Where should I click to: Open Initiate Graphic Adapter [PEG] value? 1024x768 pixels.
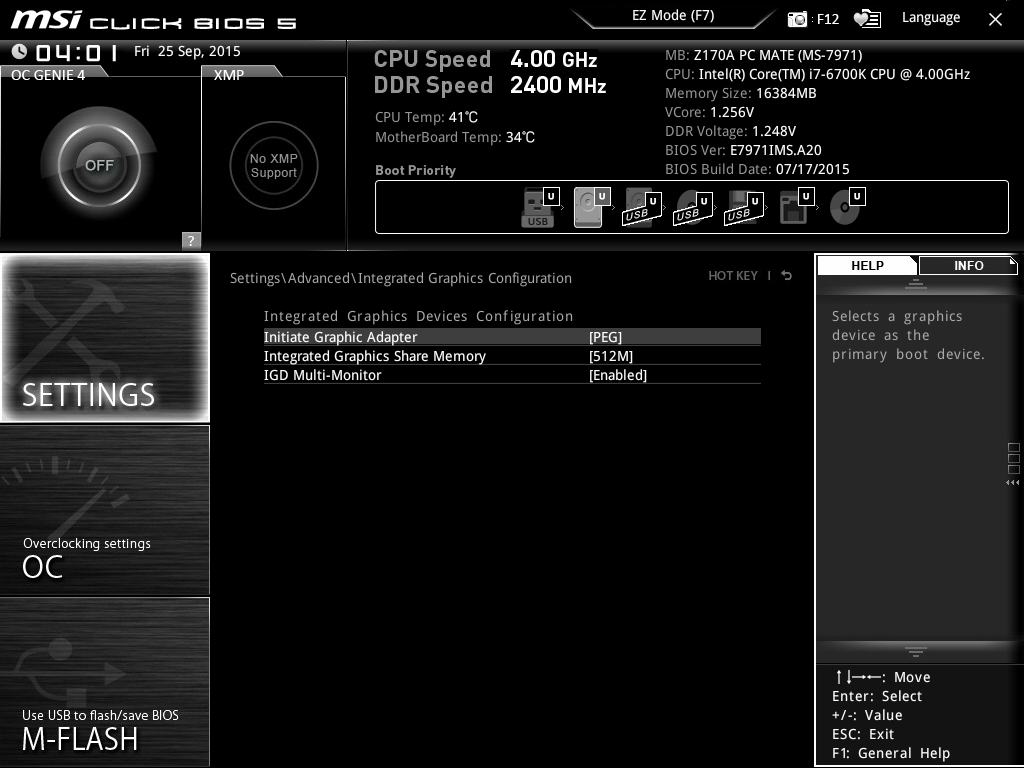pyautogui.click(x=605, y=337)
